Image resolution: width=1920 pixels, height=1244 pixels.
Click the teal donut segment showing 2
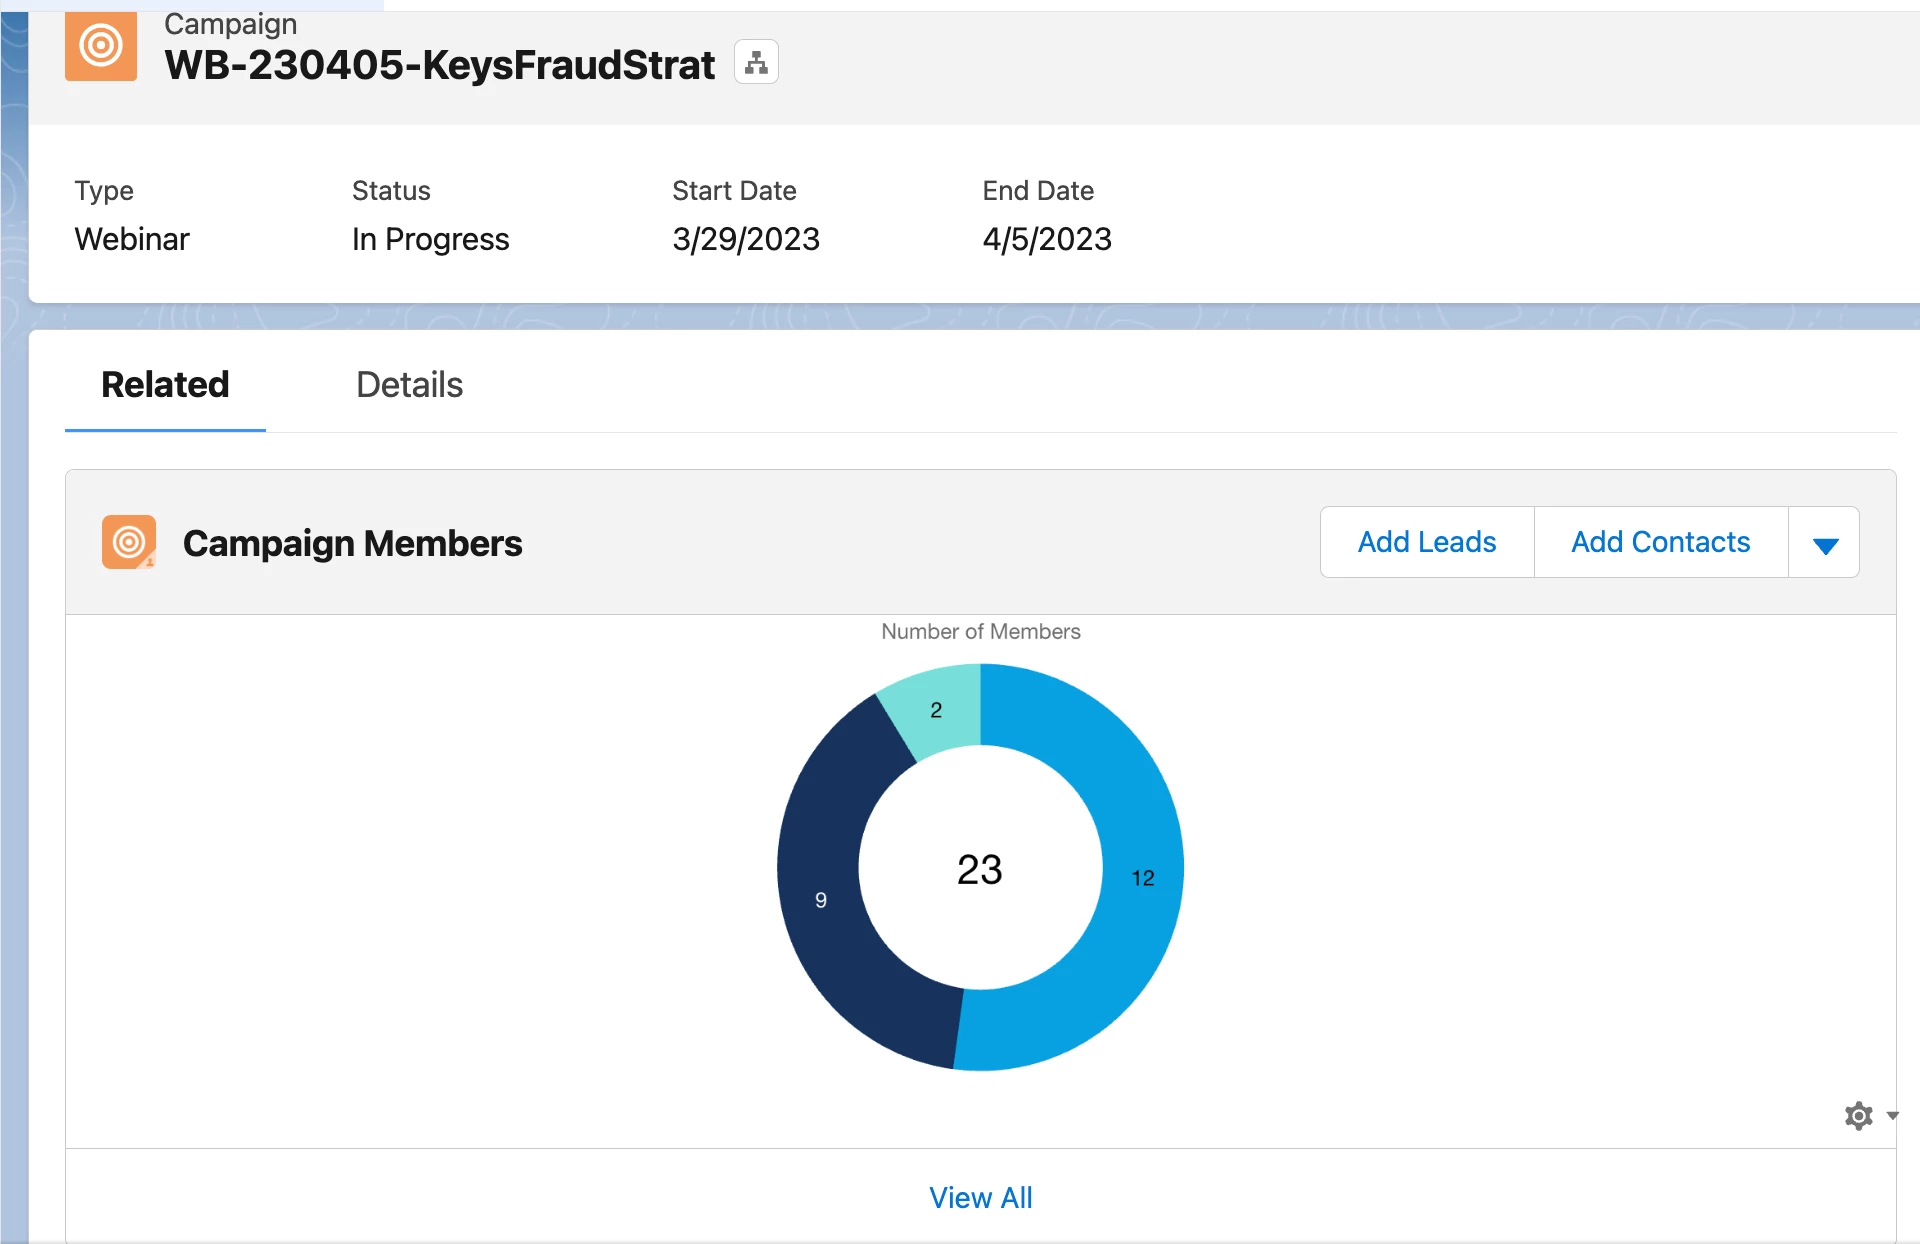pos(937,712)
